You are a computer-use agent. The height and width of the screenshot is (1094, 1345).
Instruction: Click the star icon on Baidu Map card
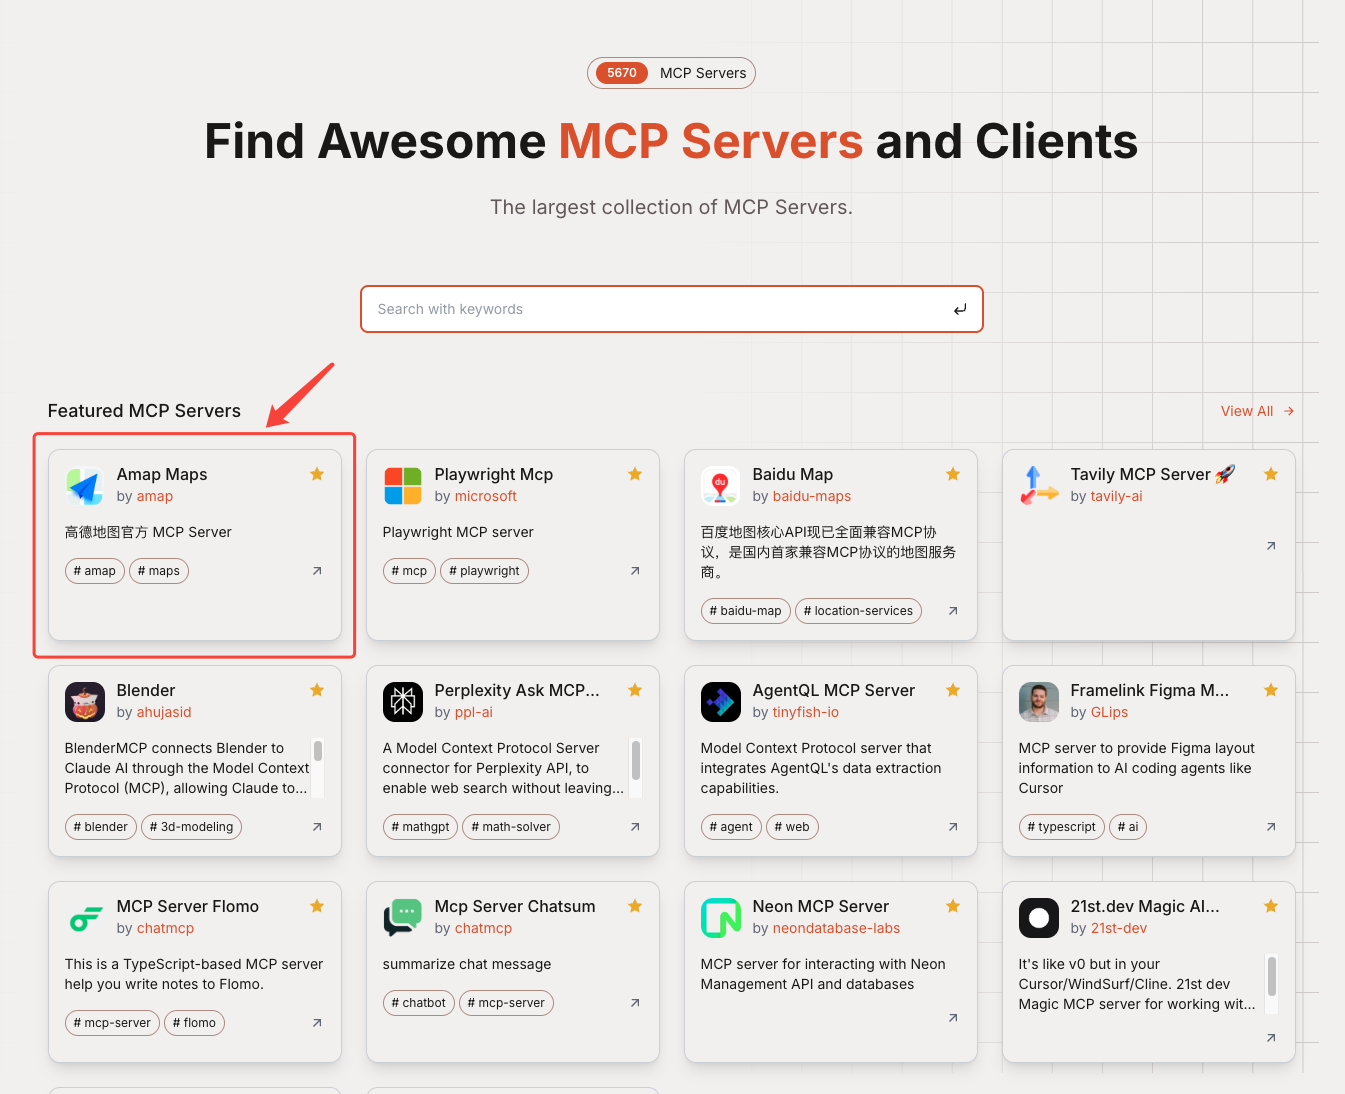(x=953, y=474)
